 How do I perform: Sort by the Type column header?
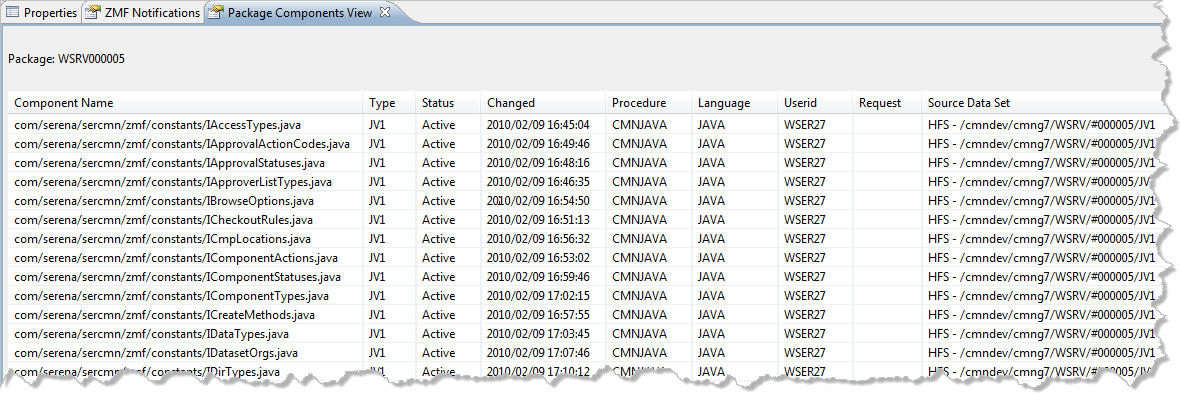(x=389, y=103)
